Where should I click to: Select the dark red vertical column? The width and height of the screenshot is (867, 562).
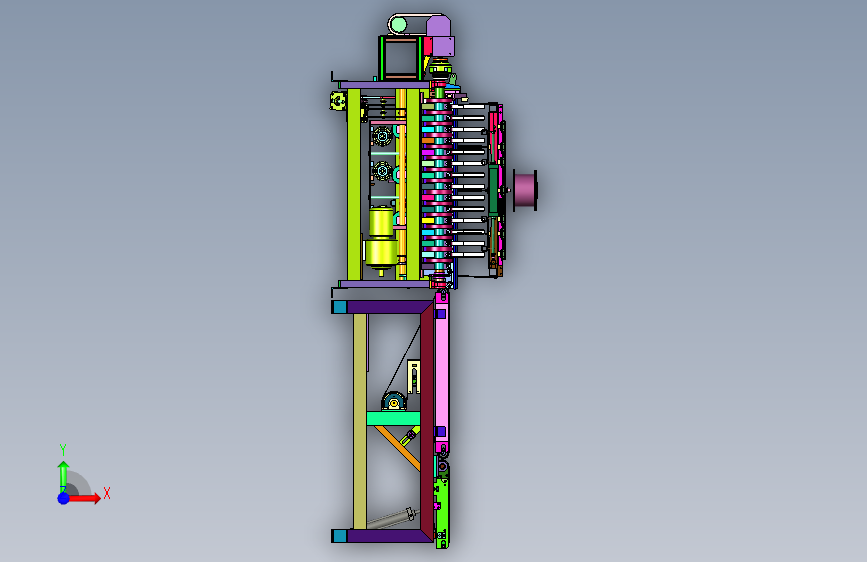tap(427, 422)
